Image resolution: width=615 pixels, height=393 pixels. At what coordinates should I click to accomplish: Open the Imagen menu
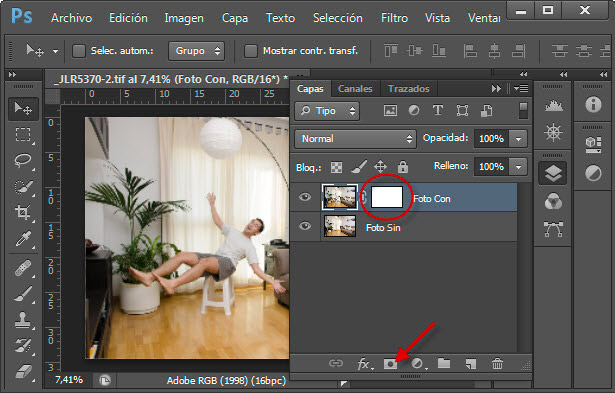(x=184, y=18)
